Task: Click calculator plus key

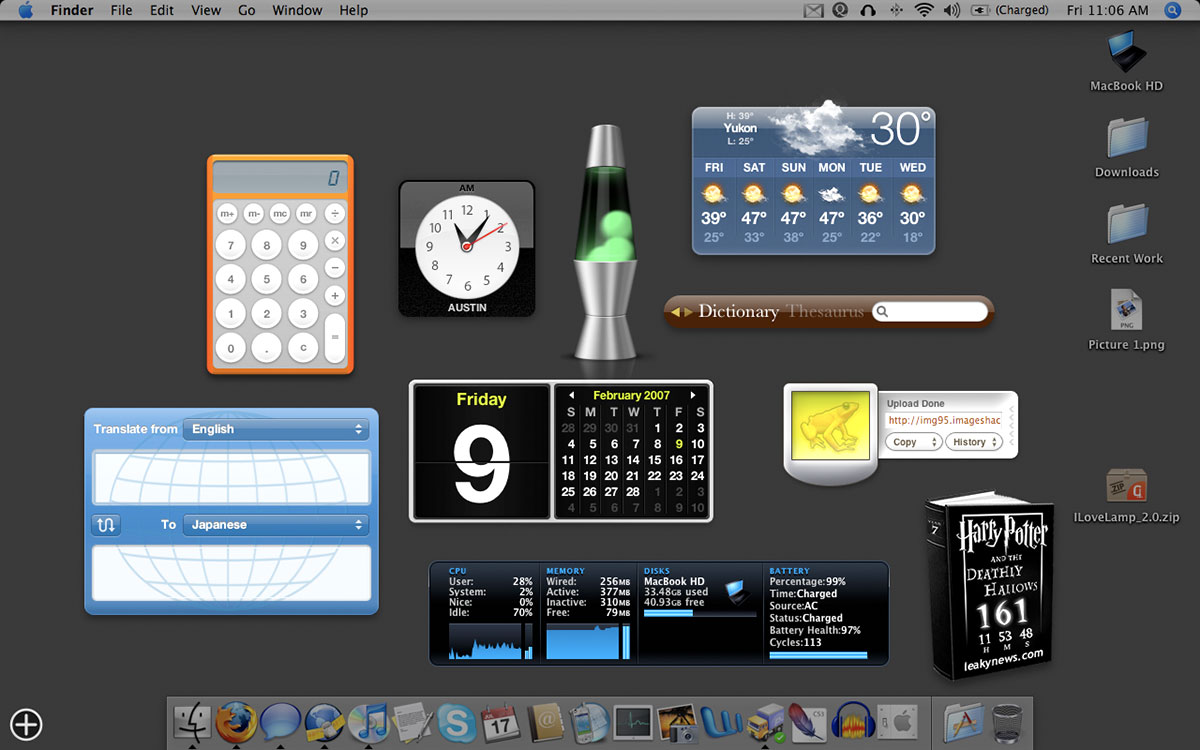Action: (x=335, y=295)
